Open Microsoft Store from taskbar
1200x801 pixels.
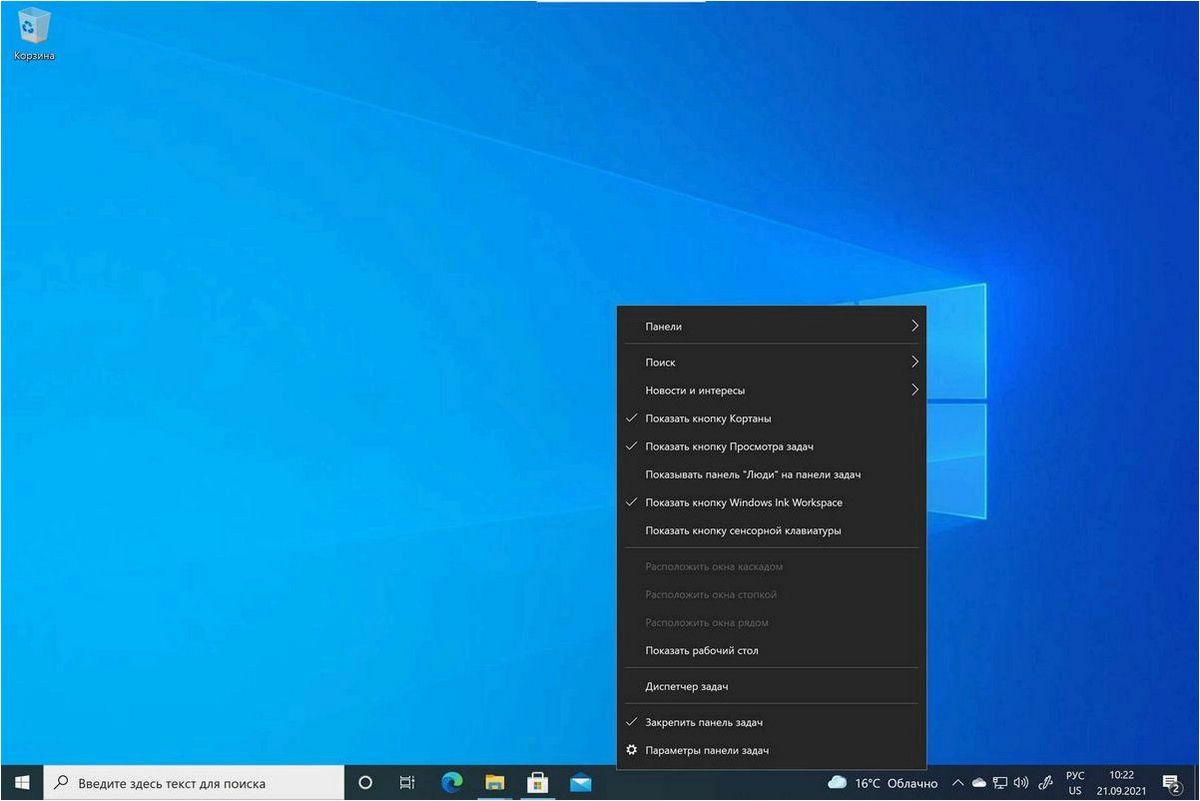[537, 783]
